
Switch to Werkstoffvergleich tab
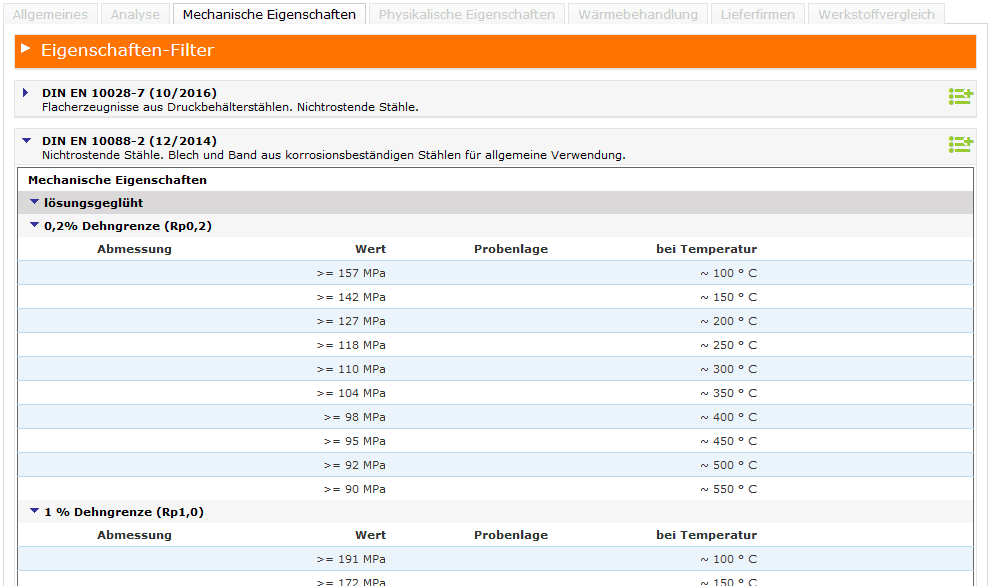(x=876, y=15)
